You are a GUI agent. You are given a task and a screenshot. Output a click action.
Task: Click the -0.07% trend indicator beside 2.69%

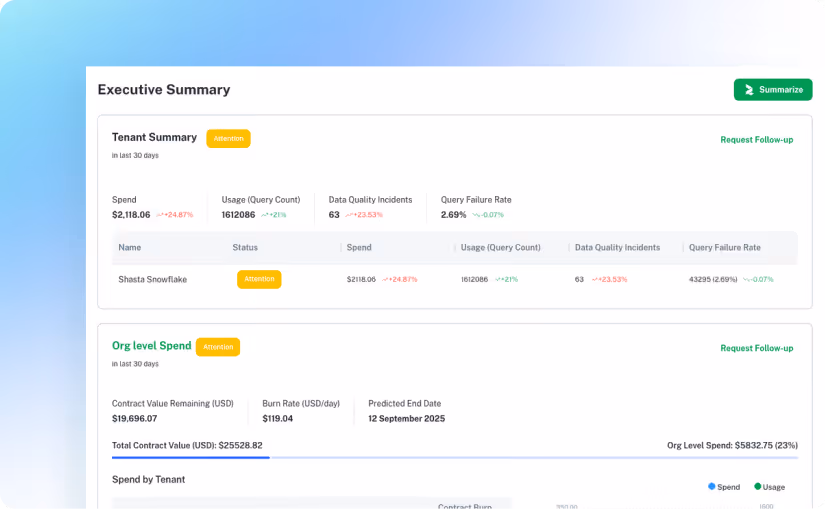488,215
